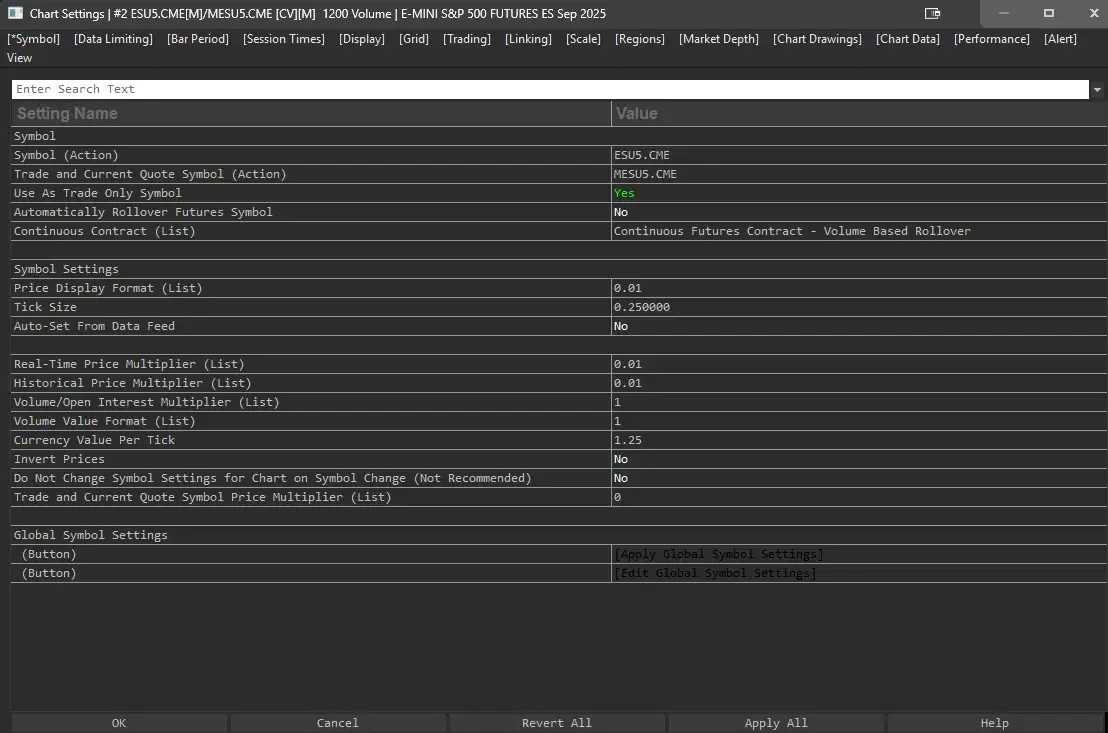Toggle Automatically Rollover Futures Symbol setting
The height and width of the screenshot is (733, 1108).
[621, 212]
